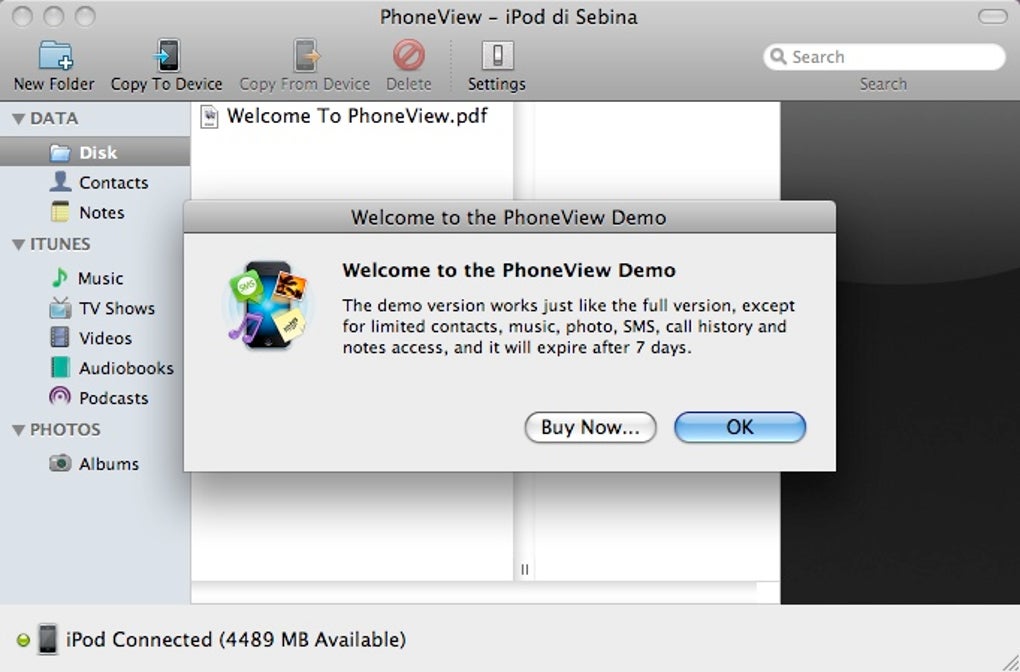This screenshot has width=1020, height=672.
Task: Click the Settings label in toolbar
Action: (x=497, y=85)
